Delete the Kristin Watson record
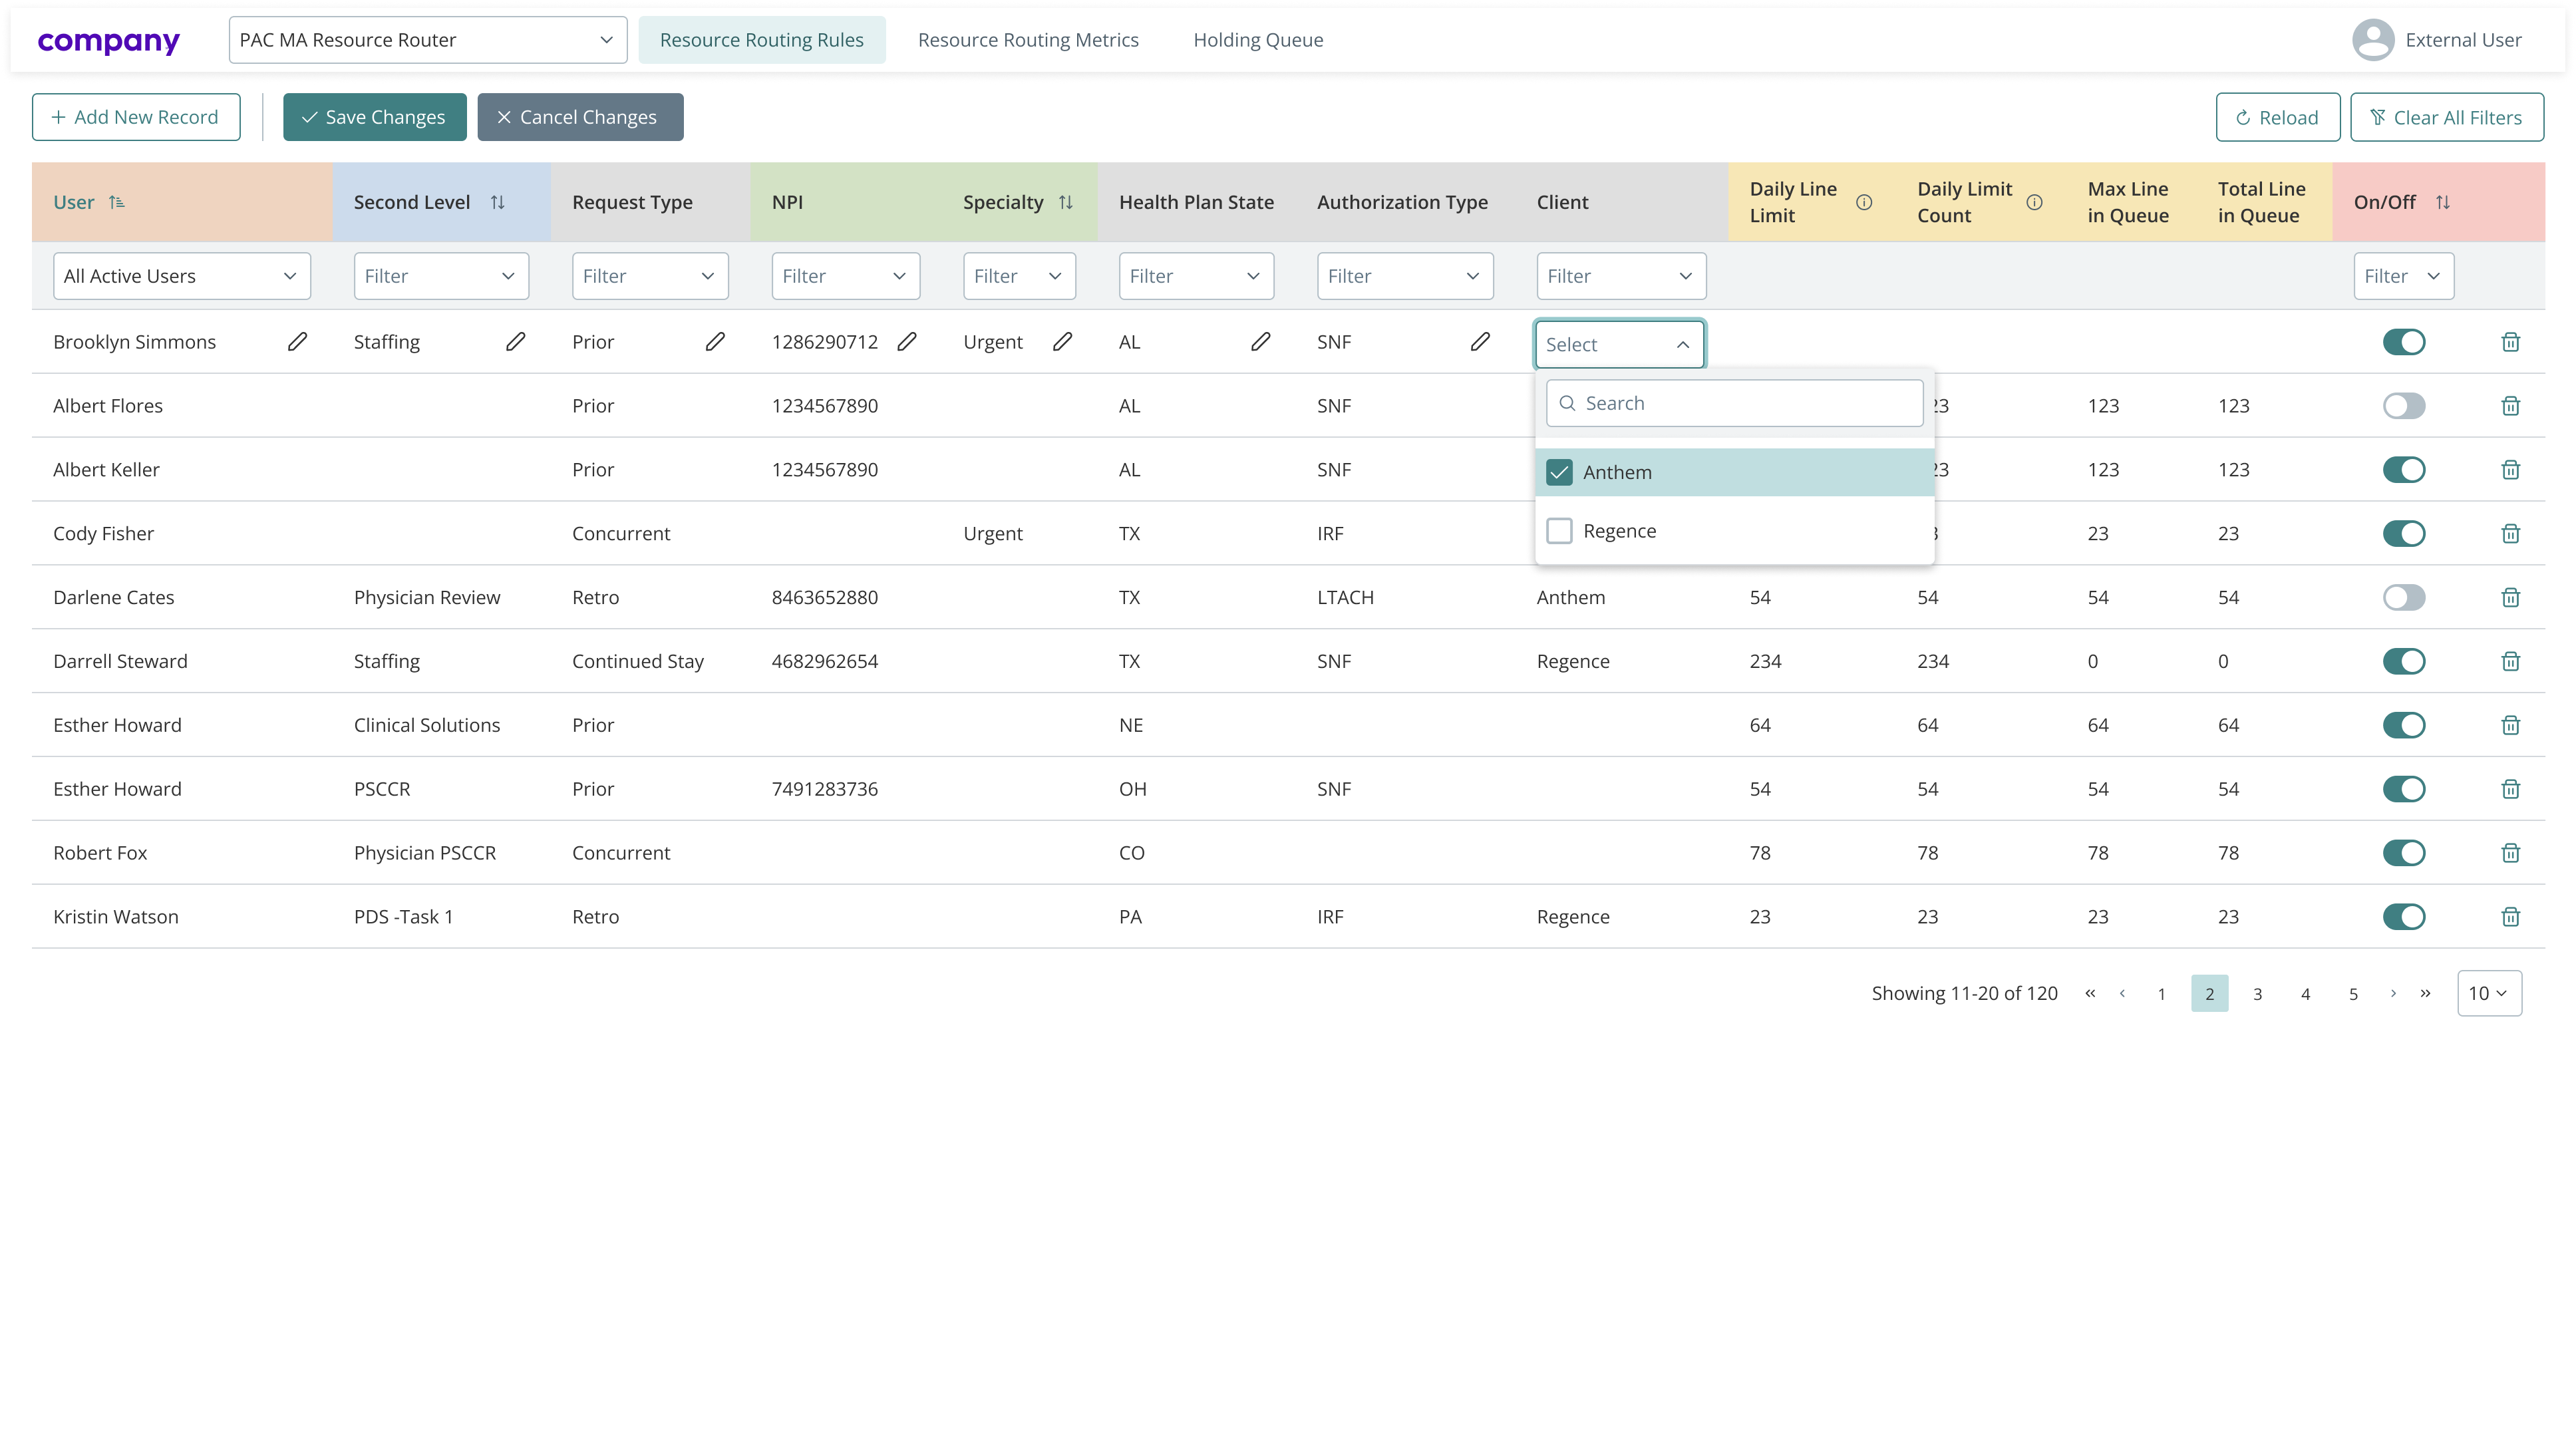 point(2511,916)
